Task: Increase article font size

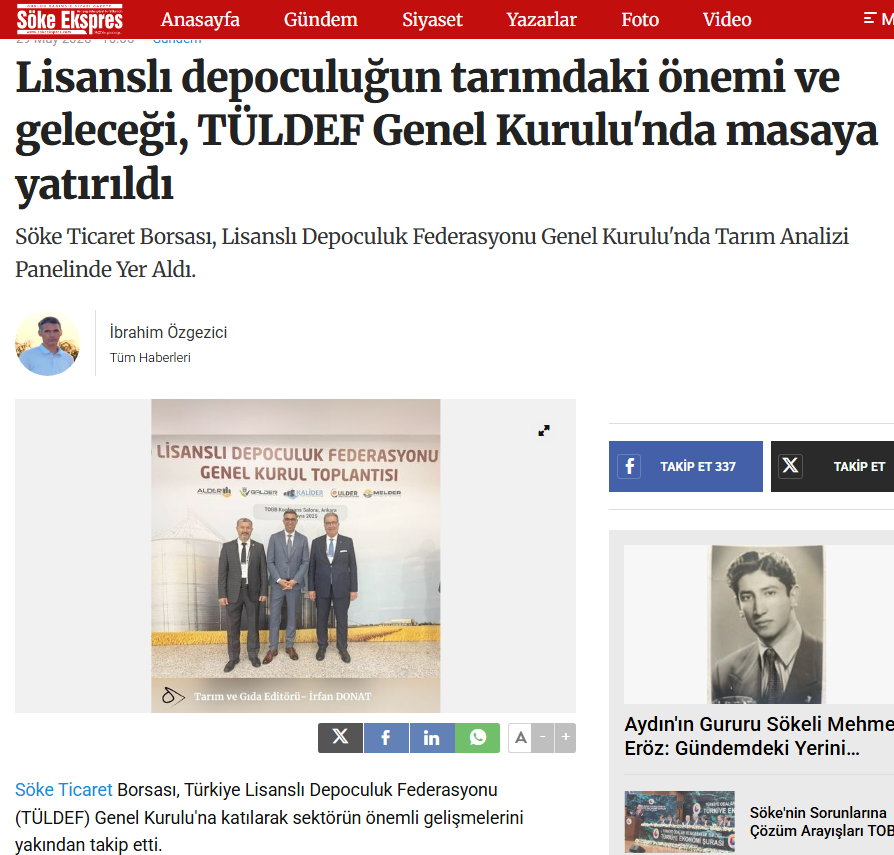Action: [x=565, y=738]
